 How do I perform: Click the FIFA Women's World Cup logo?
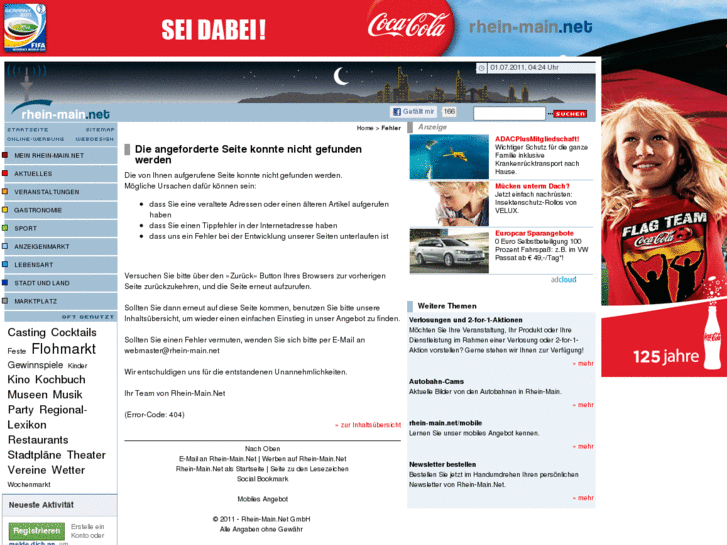(25, 27)
